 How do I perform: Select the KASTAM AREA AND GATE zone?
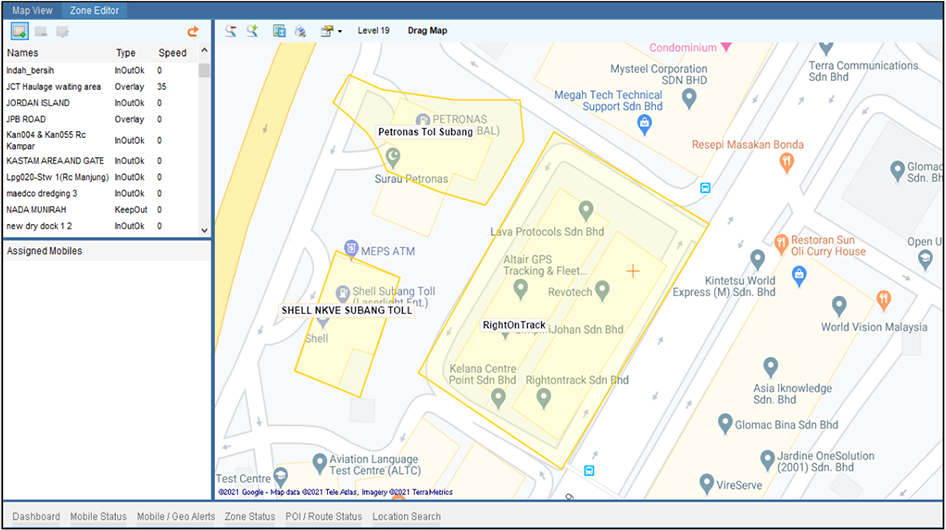[x=101, y=161]
